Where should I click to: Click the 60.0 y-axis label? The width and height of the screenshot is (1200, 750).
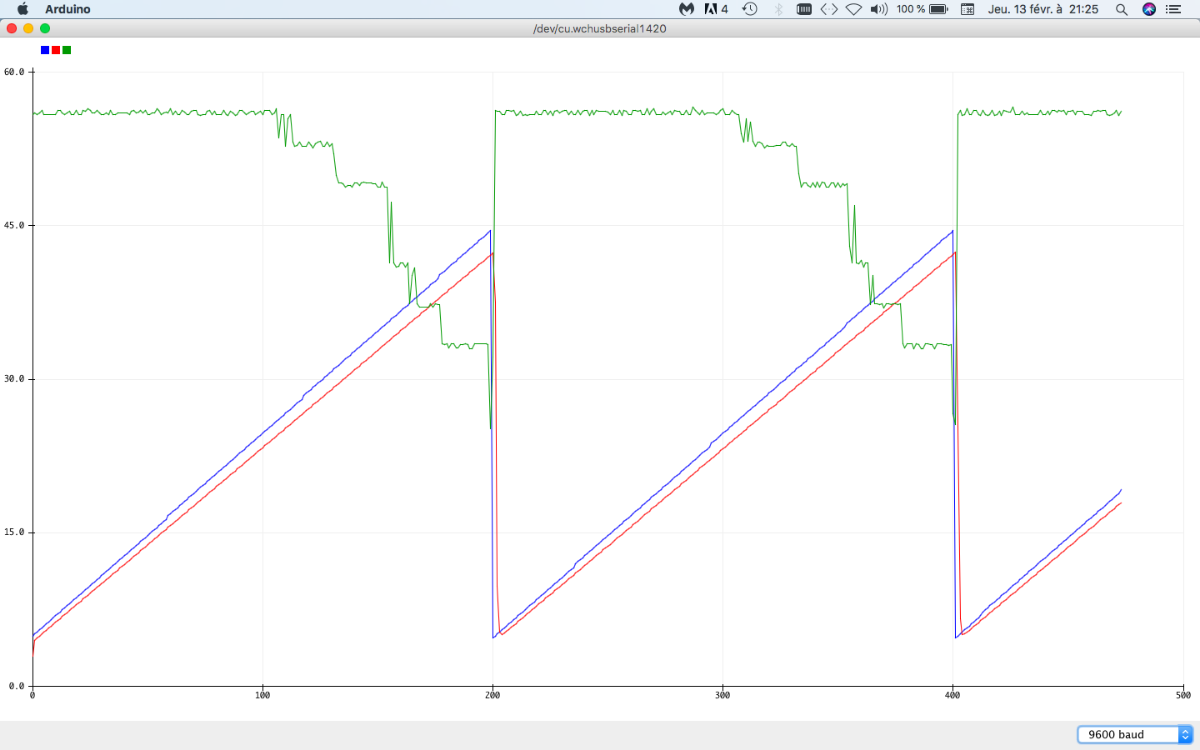[14, 72]
